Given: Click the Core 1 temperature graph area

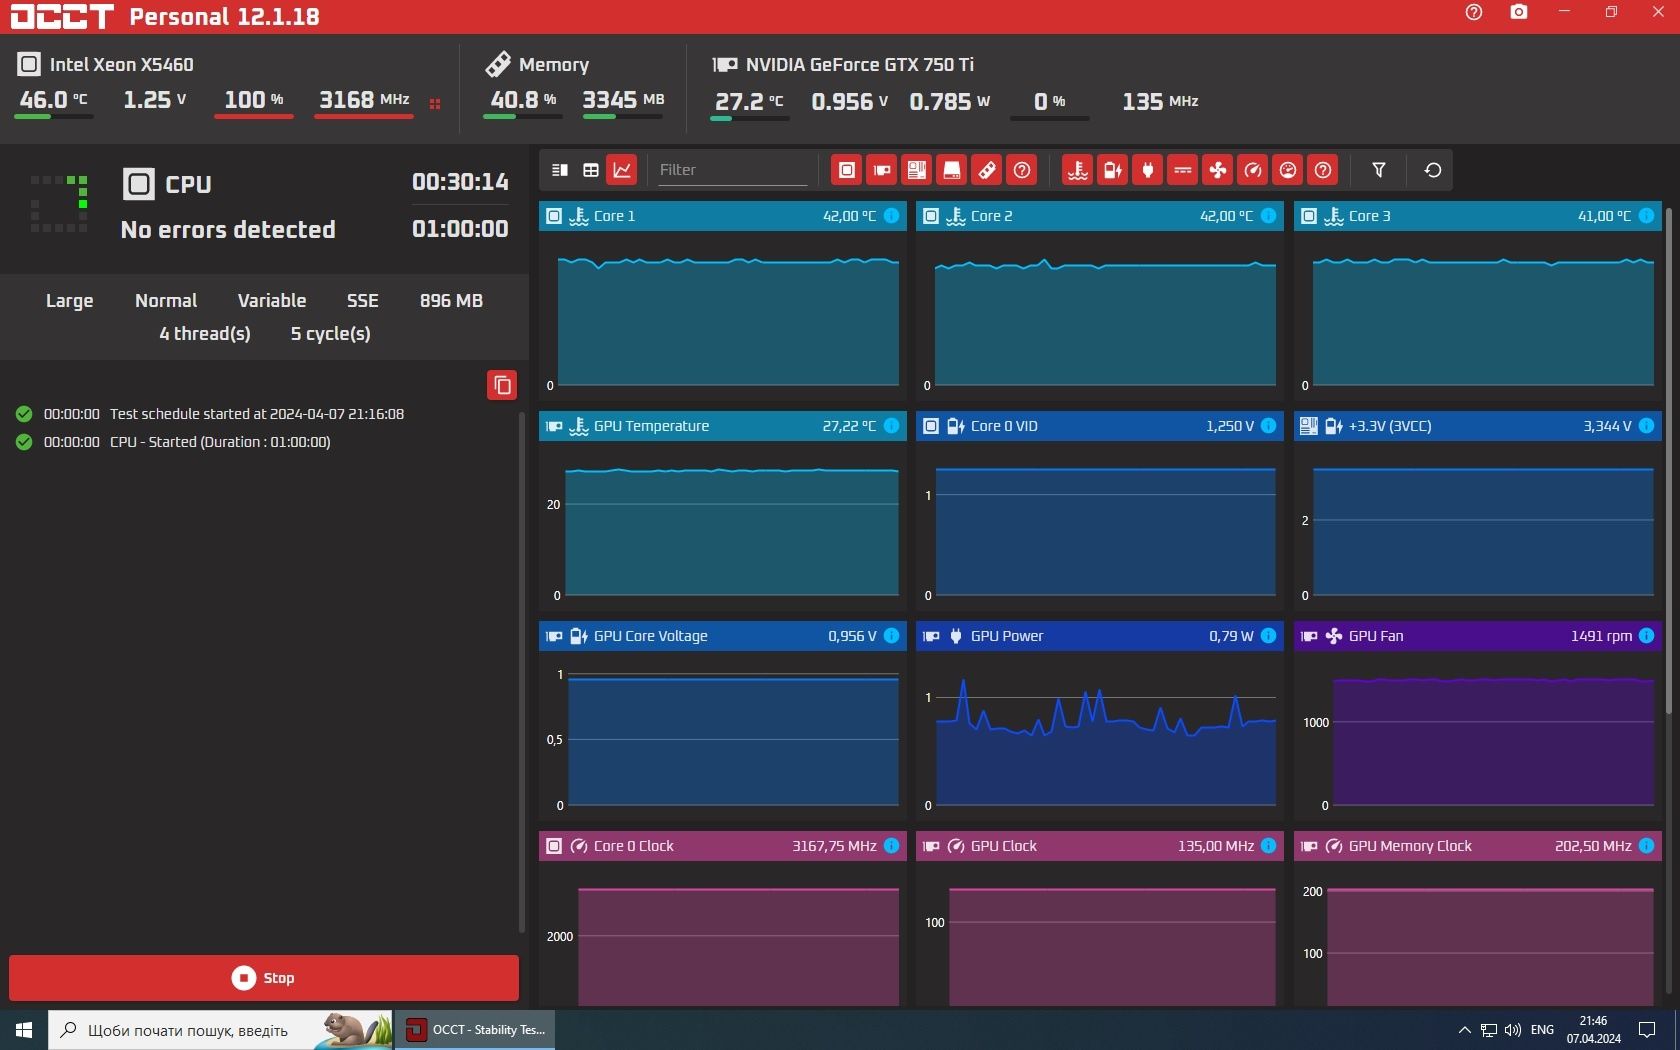Looking at the screenshot, I should click(x=723, y=316).
